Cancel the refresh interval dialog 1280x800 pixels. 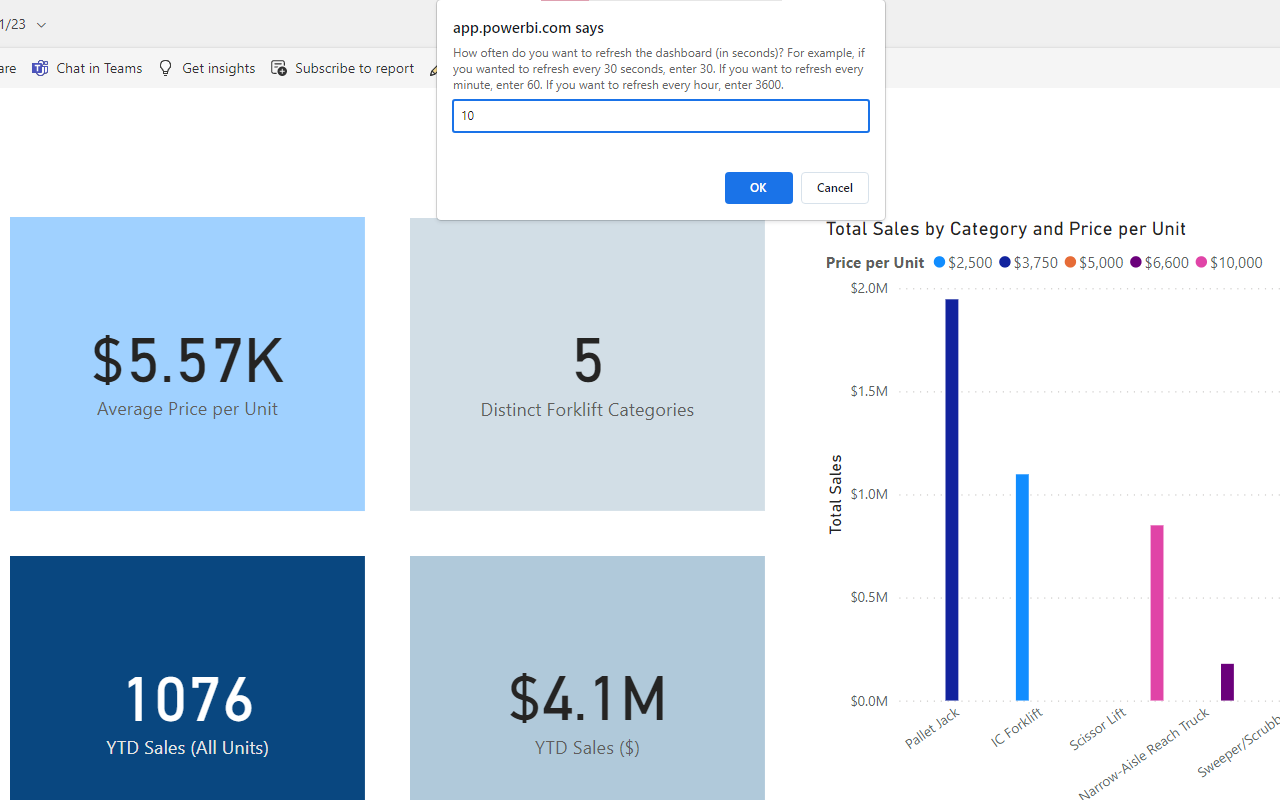(834, 188)
